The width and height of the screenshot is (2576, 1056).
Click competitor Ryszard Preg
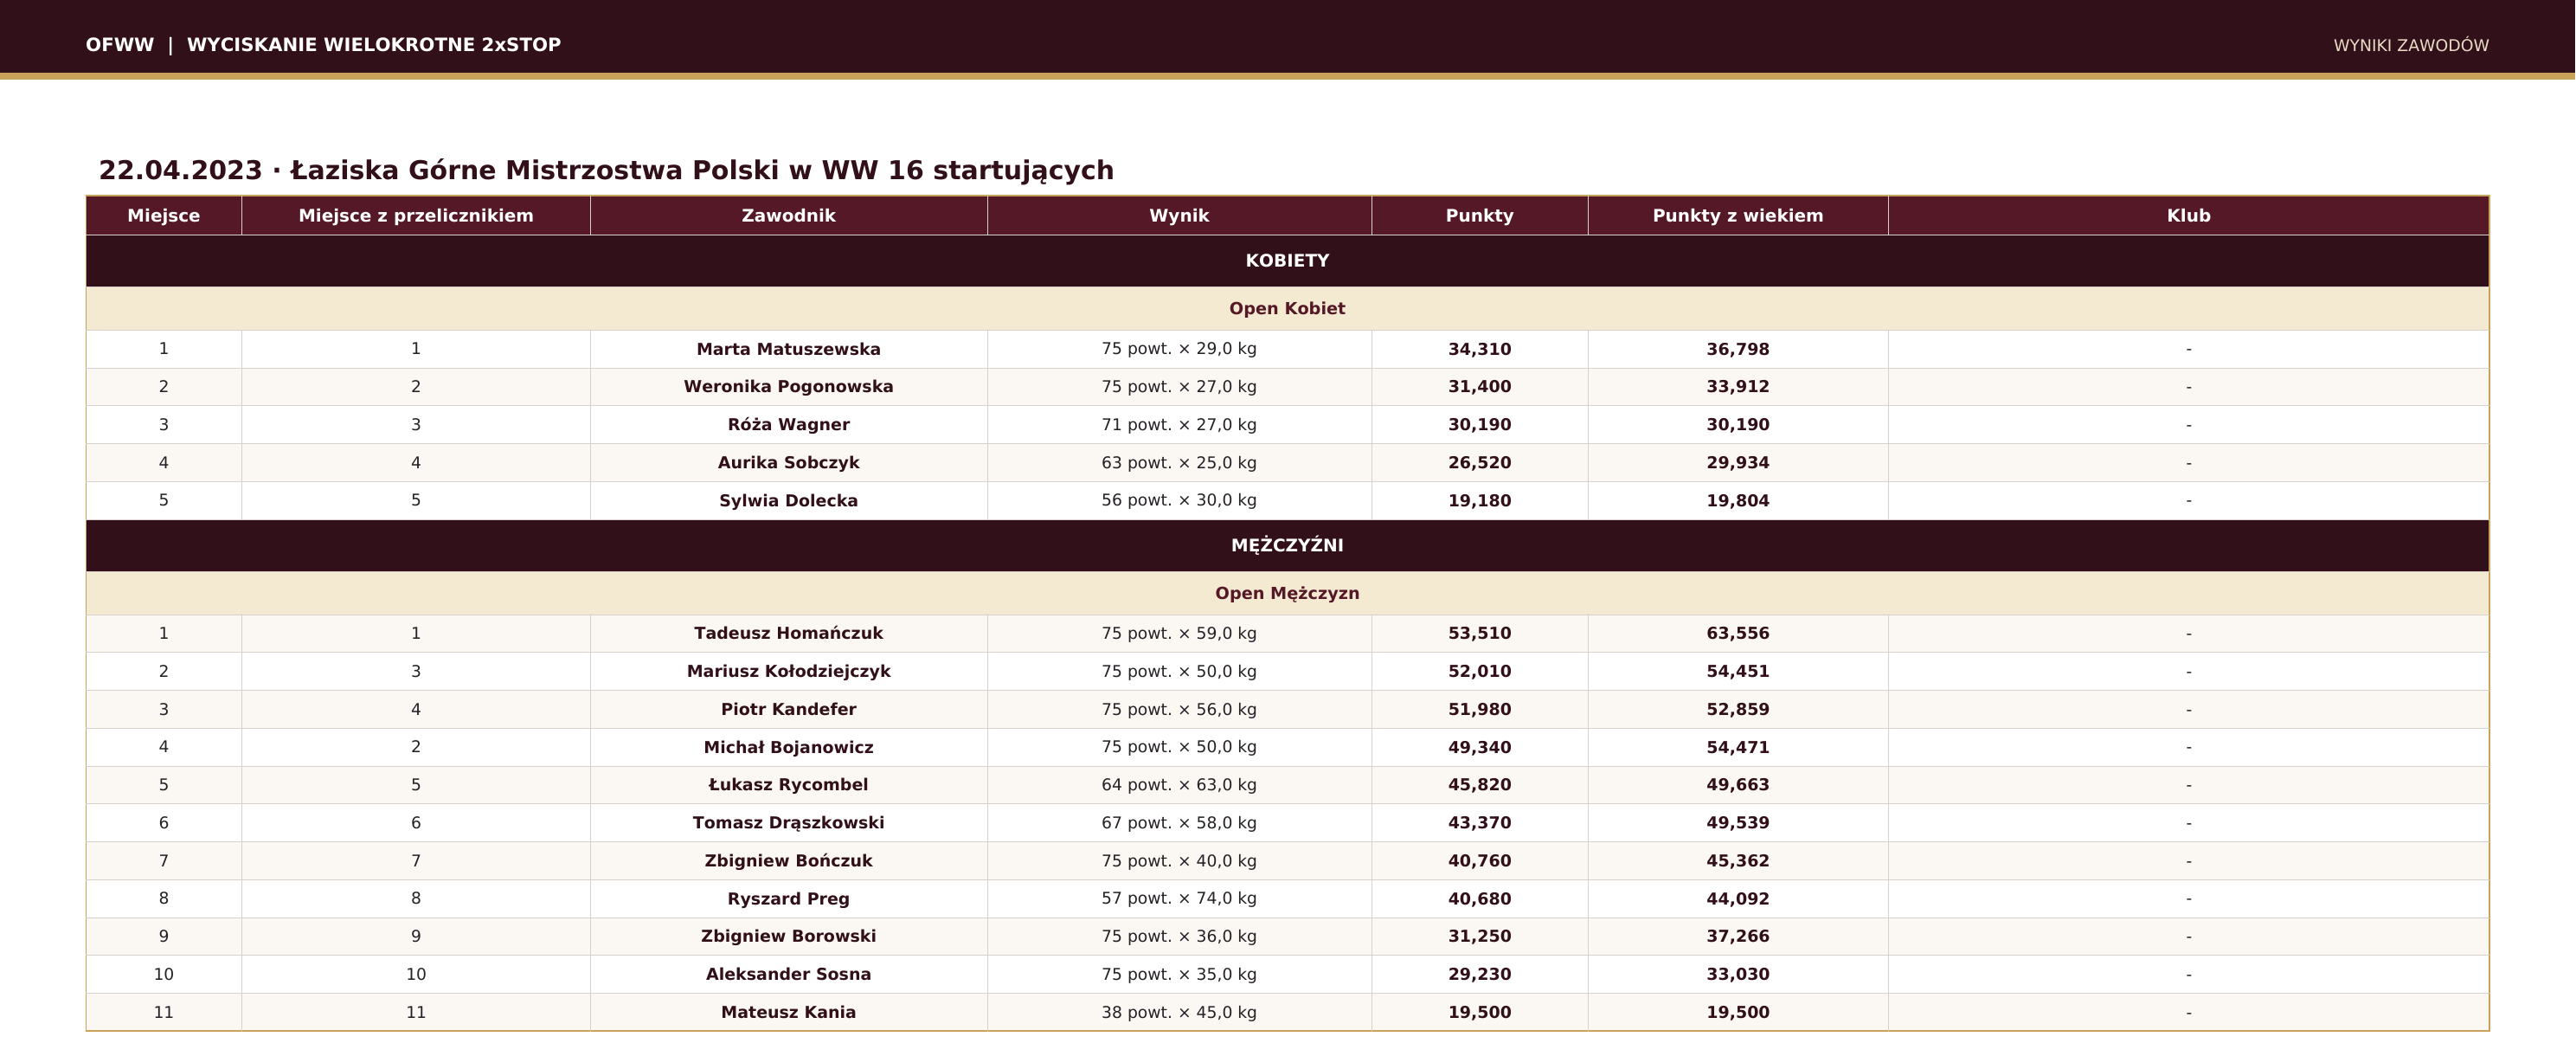tap(789, 899)
